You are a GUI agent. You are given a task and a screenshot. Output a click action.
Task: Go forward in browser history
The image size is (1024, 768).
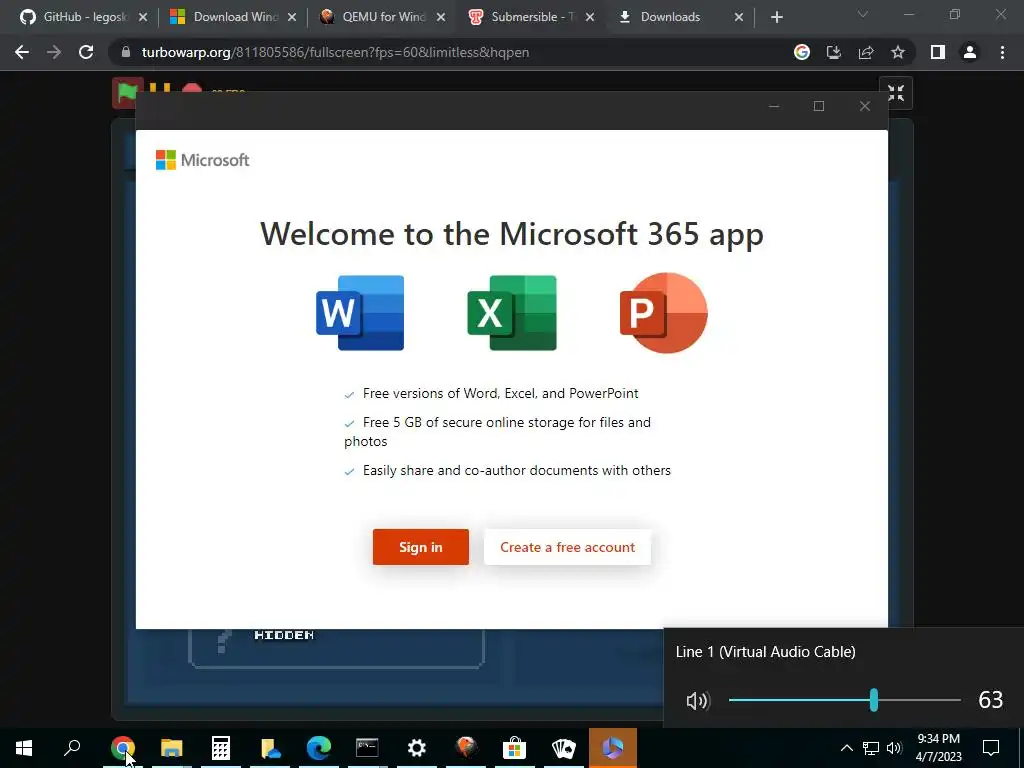point(54,52)
